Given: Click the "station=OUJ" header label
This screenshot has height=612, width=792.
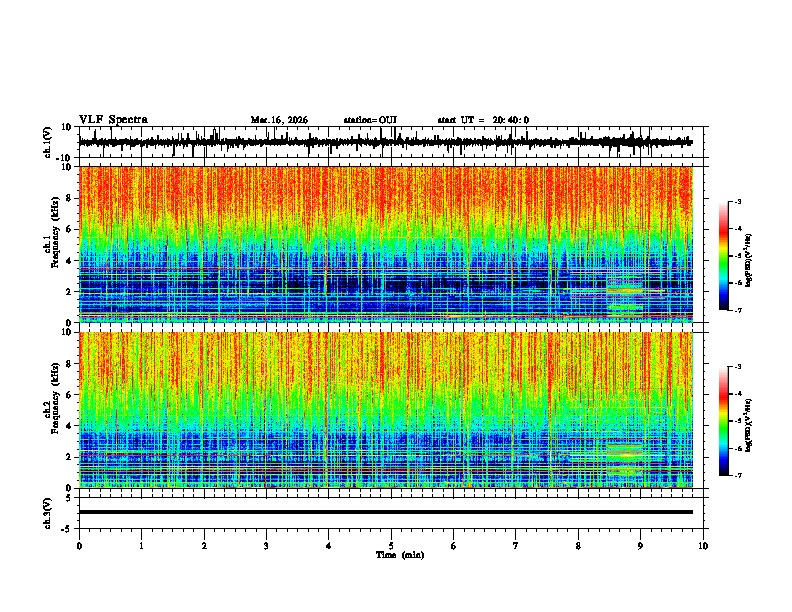Looking at the screenshot, I should 370,120.
